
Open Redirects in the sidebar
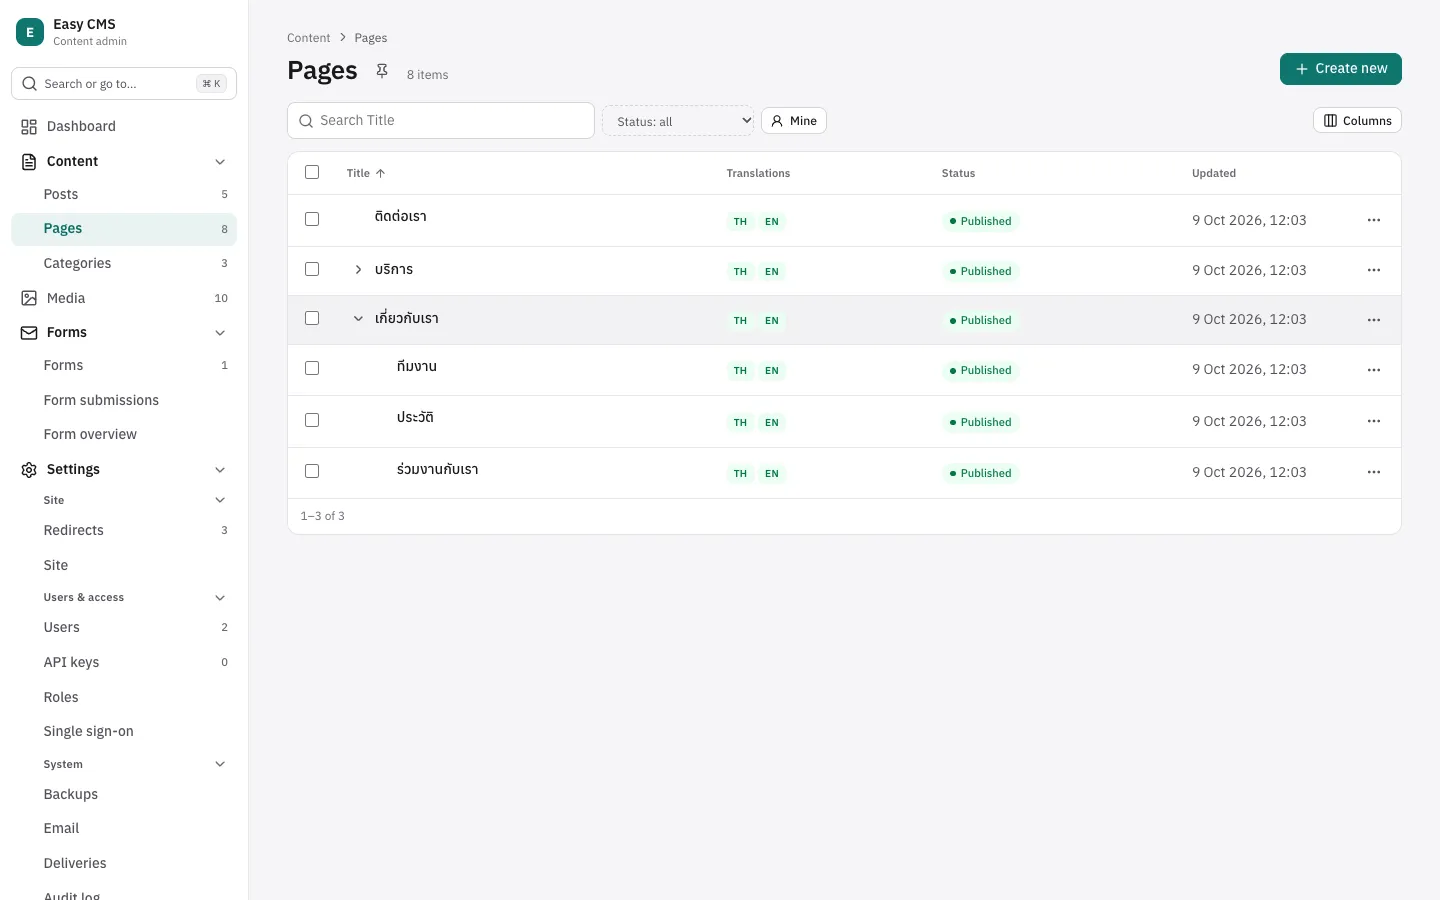pyautogui.click(x=124, y=530)
